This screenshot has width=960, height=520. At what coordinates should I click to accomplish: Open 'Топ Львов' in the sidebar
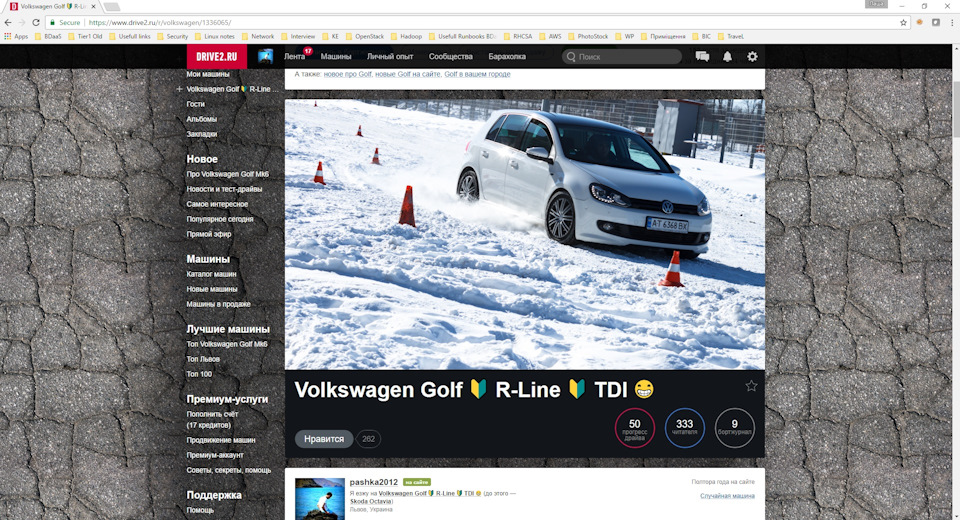tap(203, 359)
